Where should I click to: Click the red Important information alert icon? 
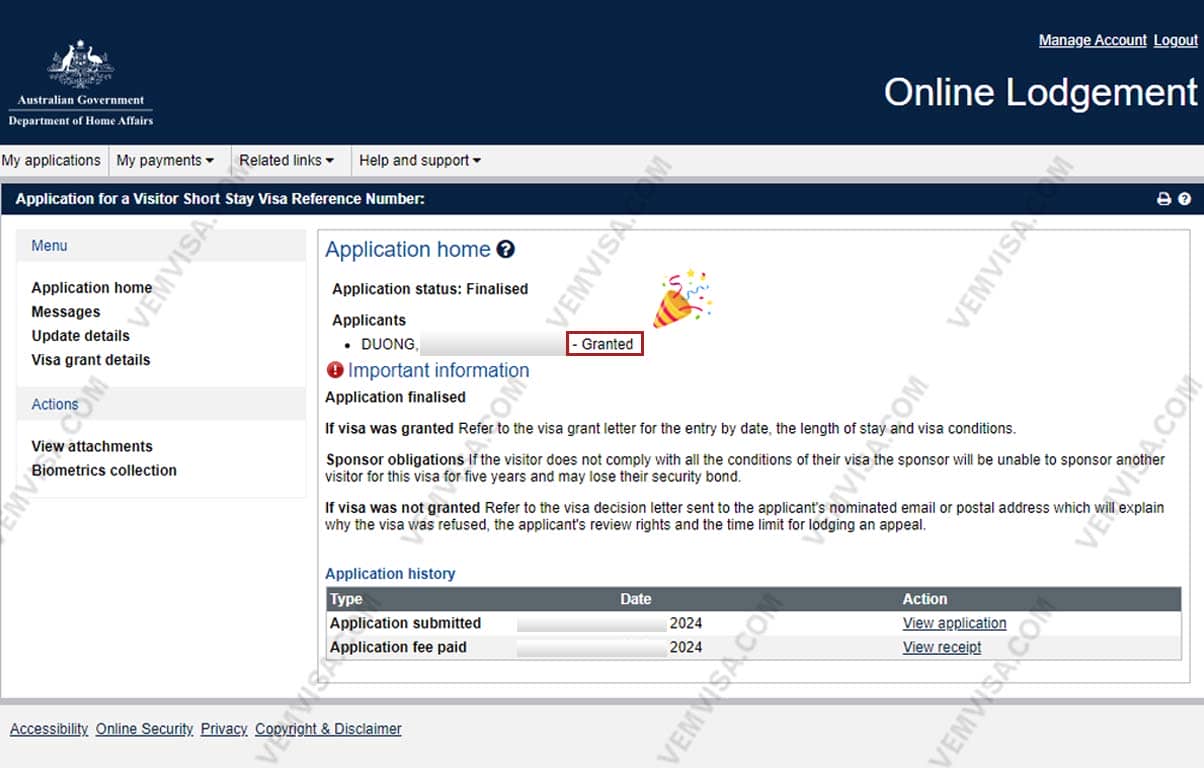335,370
